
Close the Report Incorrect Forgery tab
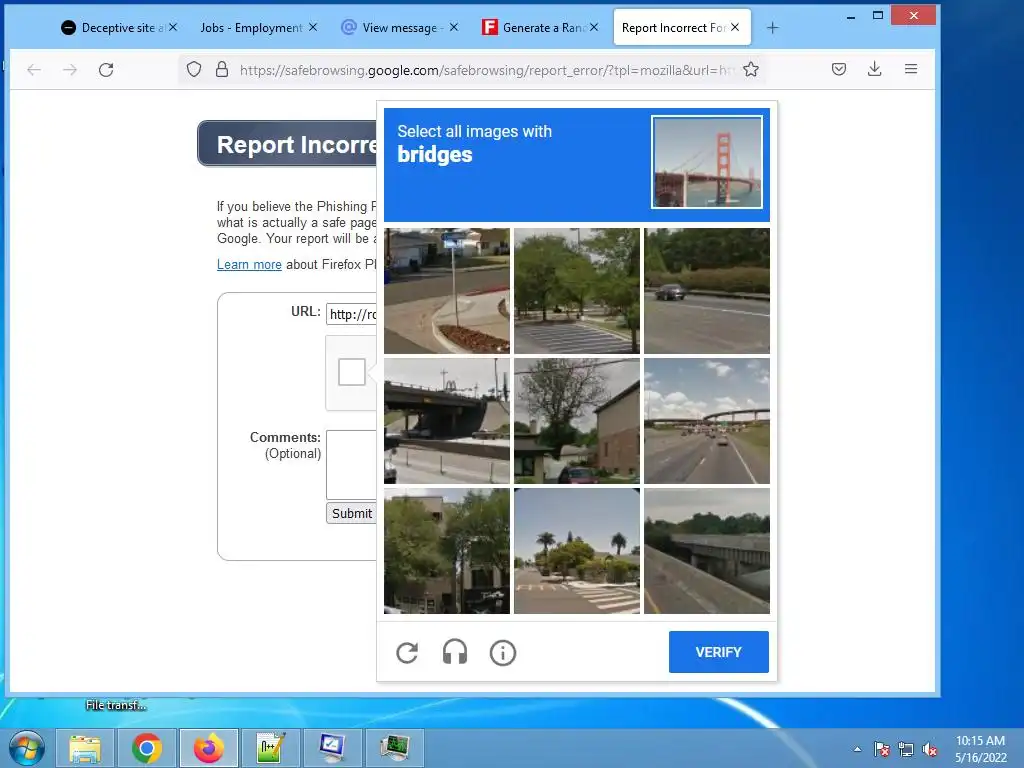click(735, 27)
